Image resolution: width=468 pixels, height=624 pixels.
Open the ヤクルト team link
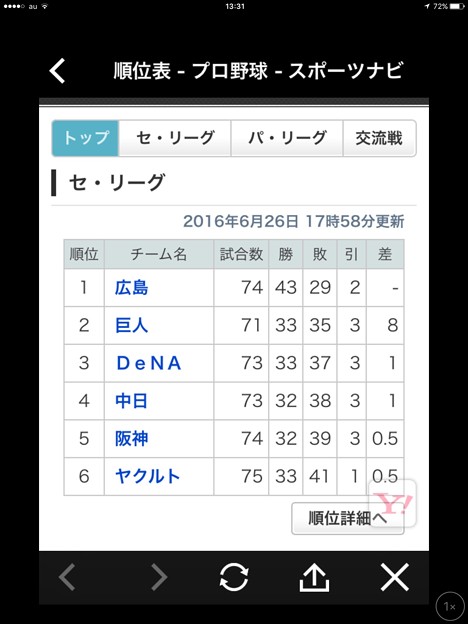click(148, 476)
